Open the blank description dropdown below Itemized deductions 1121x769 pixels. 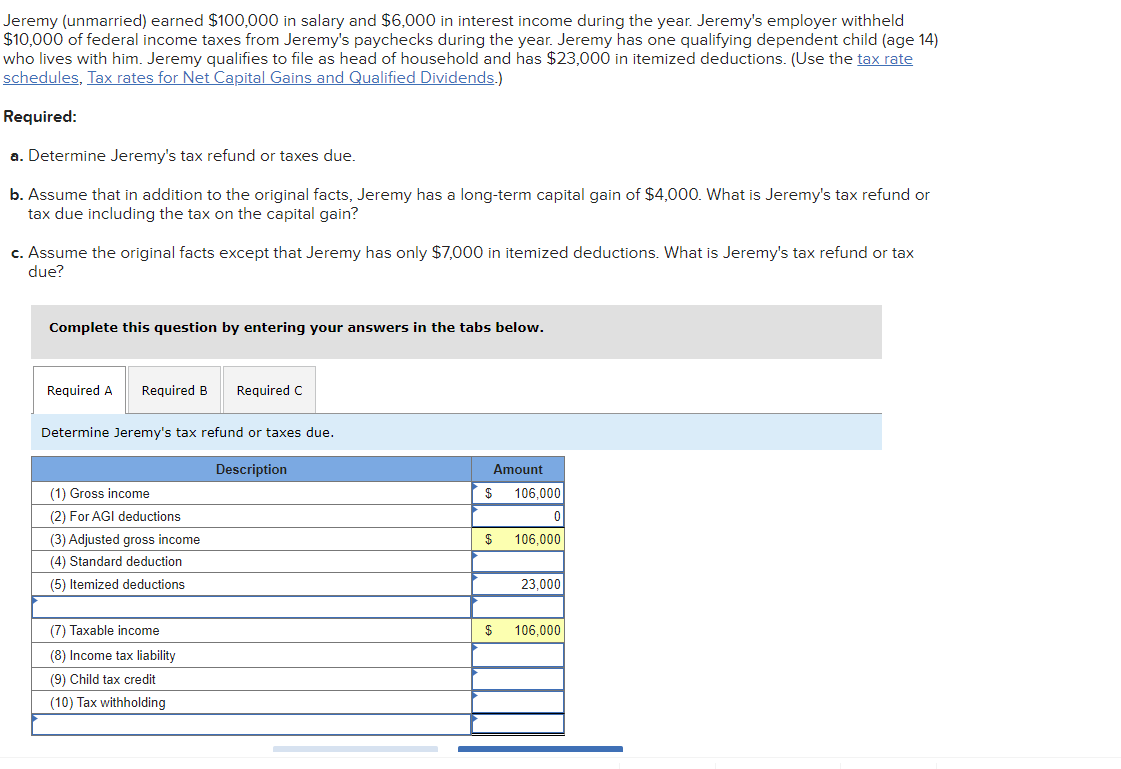coord(251,607)
